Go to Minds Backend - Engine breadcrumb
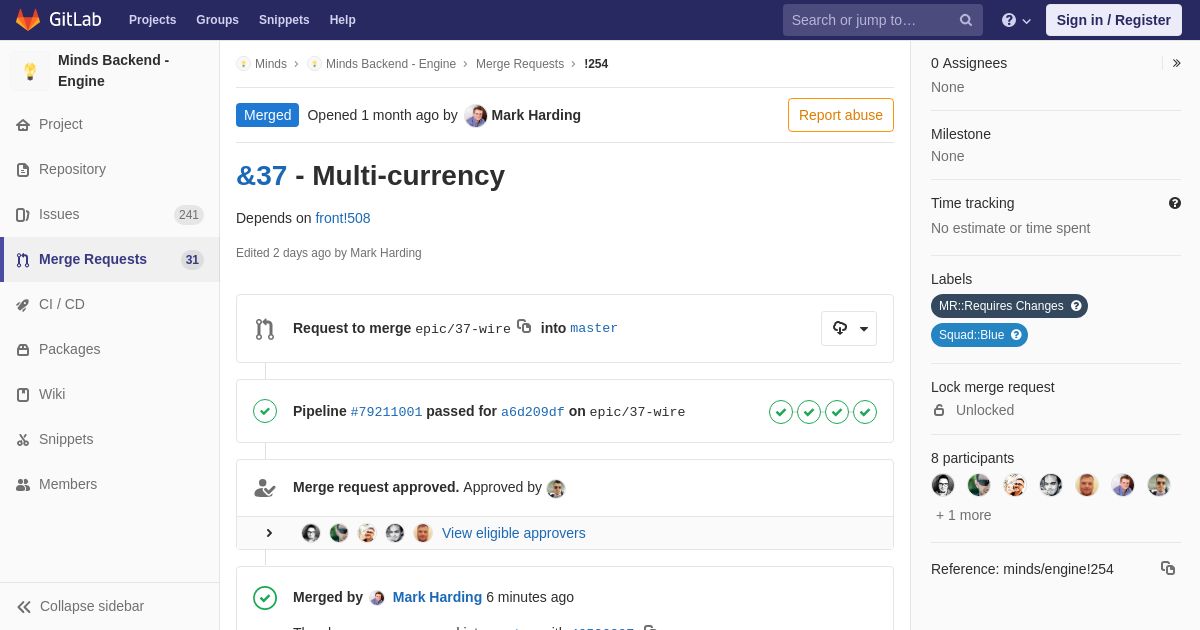 click(391, 64)
